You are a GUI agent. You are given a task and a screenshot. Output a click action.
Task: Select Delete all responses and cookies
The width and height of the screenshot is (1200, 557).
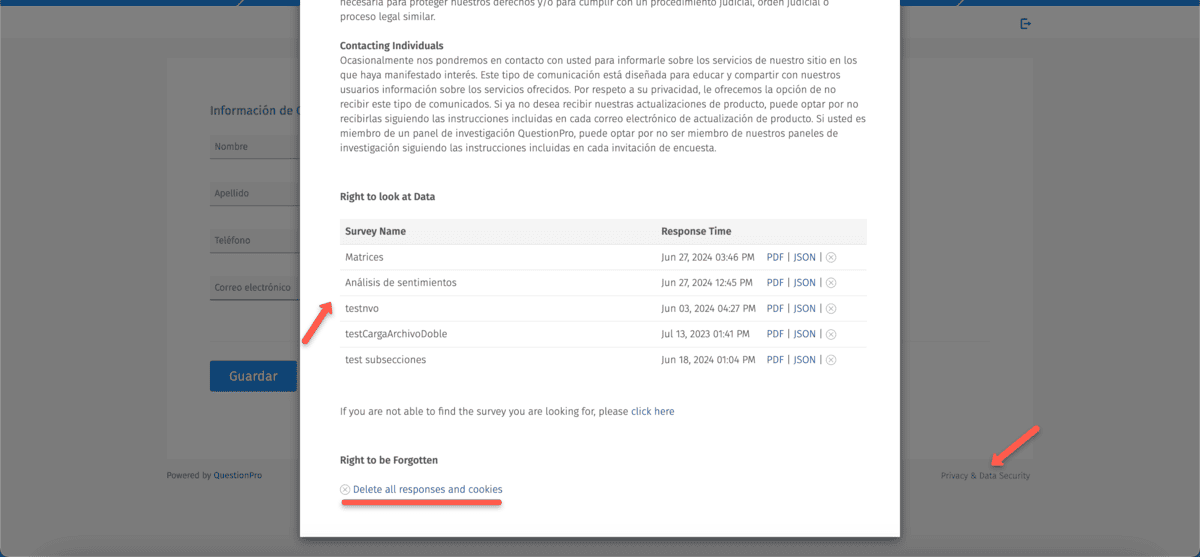tap(427, 490)
